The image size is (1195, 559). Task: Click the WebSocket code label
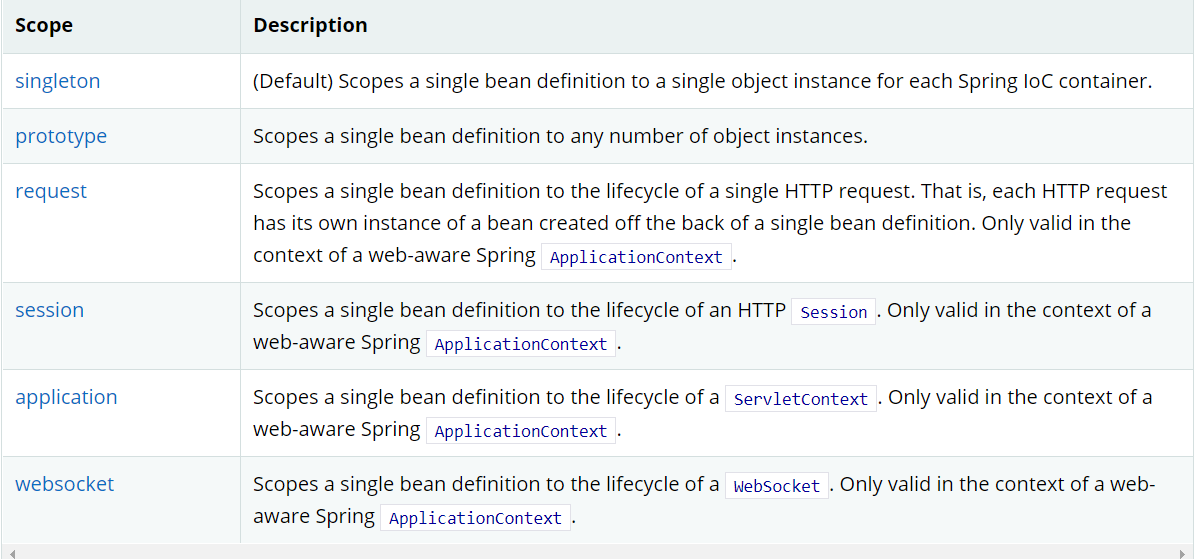coord(777,486)
